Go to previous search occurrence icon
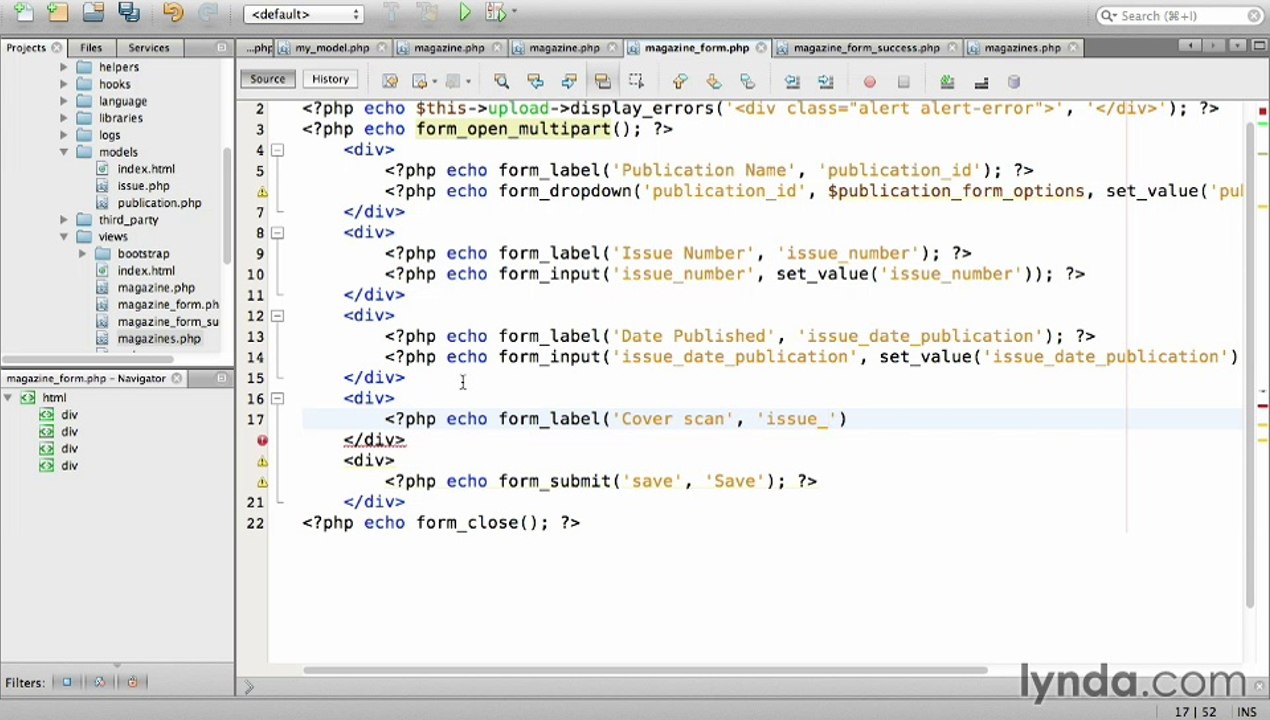 pos(535,81)
